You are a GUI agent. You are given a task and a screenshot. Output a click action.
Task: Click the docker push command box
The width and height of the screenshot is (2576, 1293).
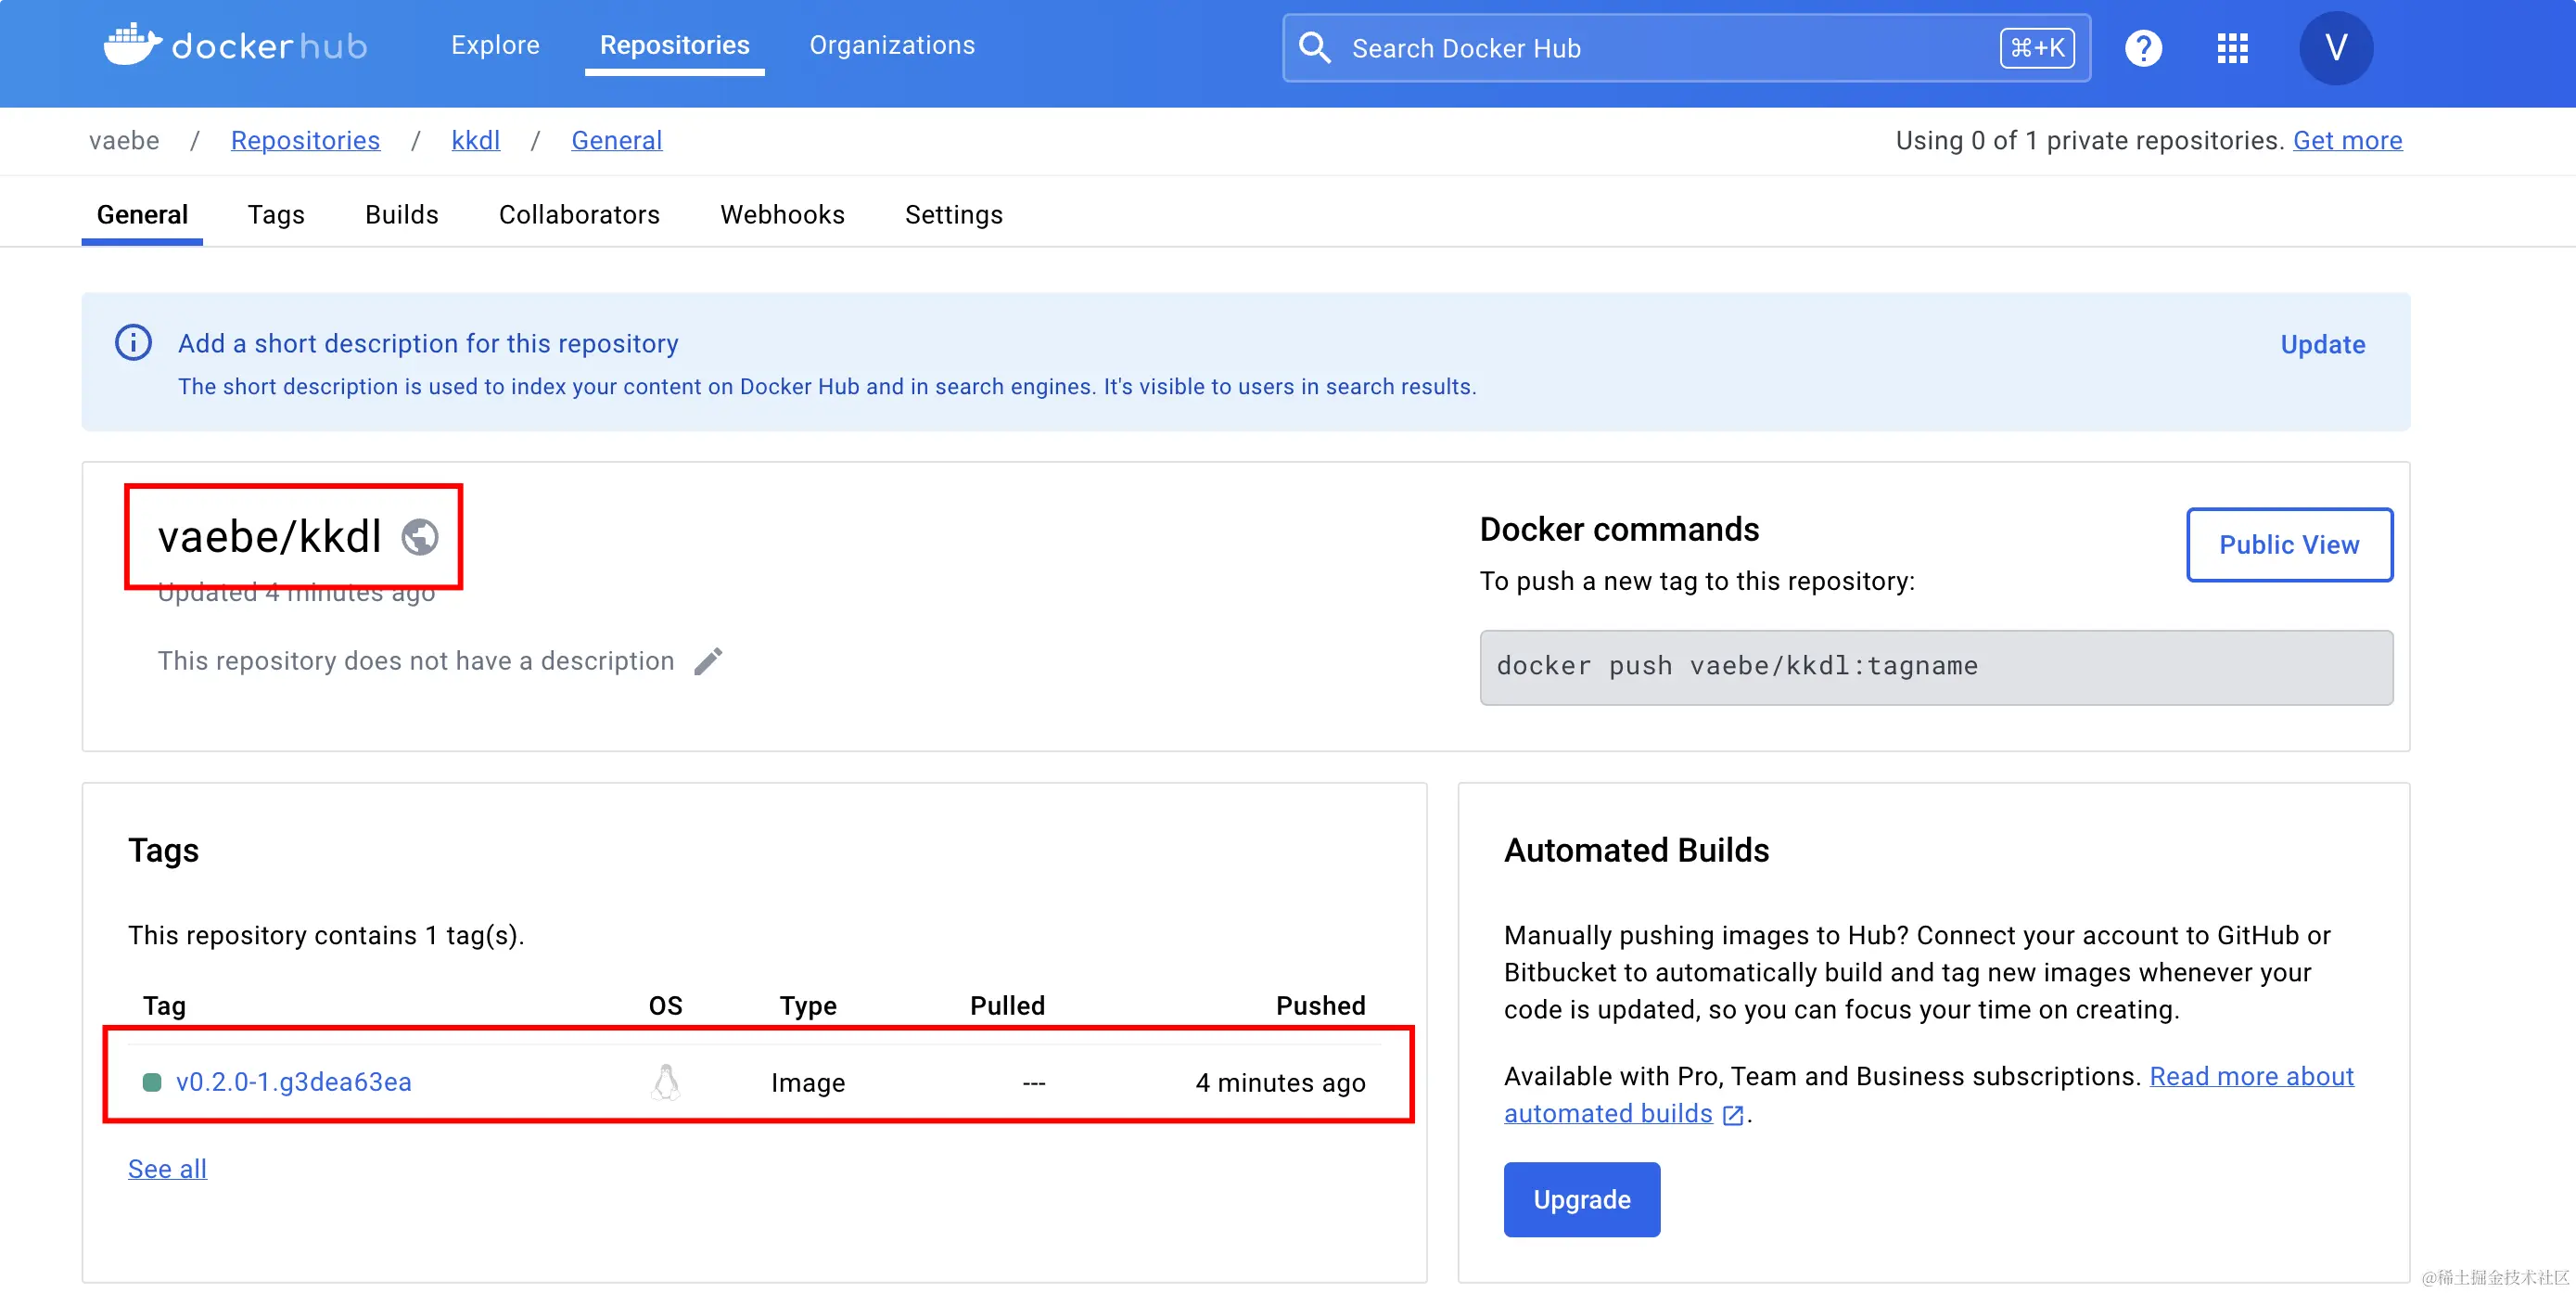[x=1936, y=667]
